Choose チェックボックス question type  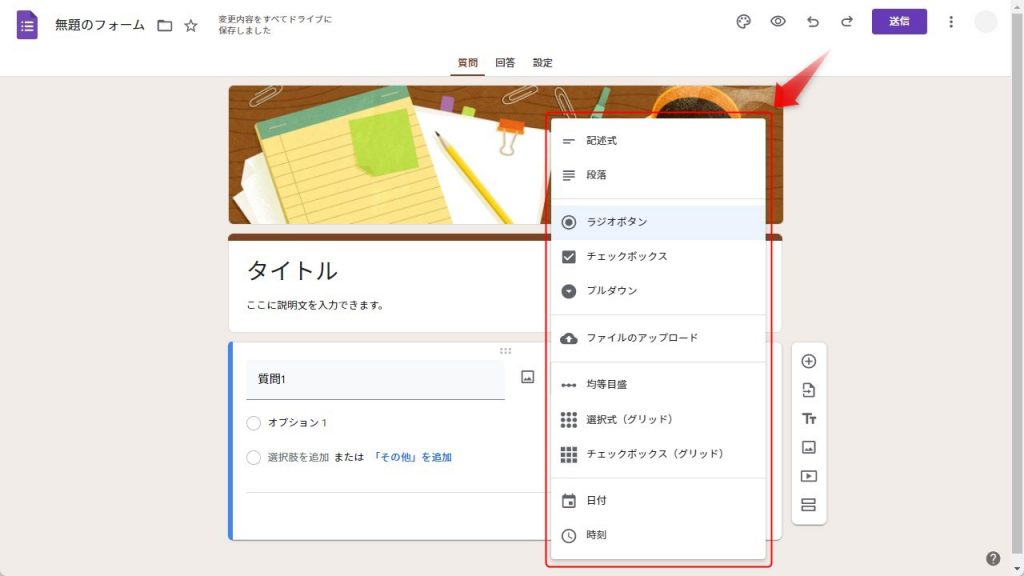pos(658,257)
